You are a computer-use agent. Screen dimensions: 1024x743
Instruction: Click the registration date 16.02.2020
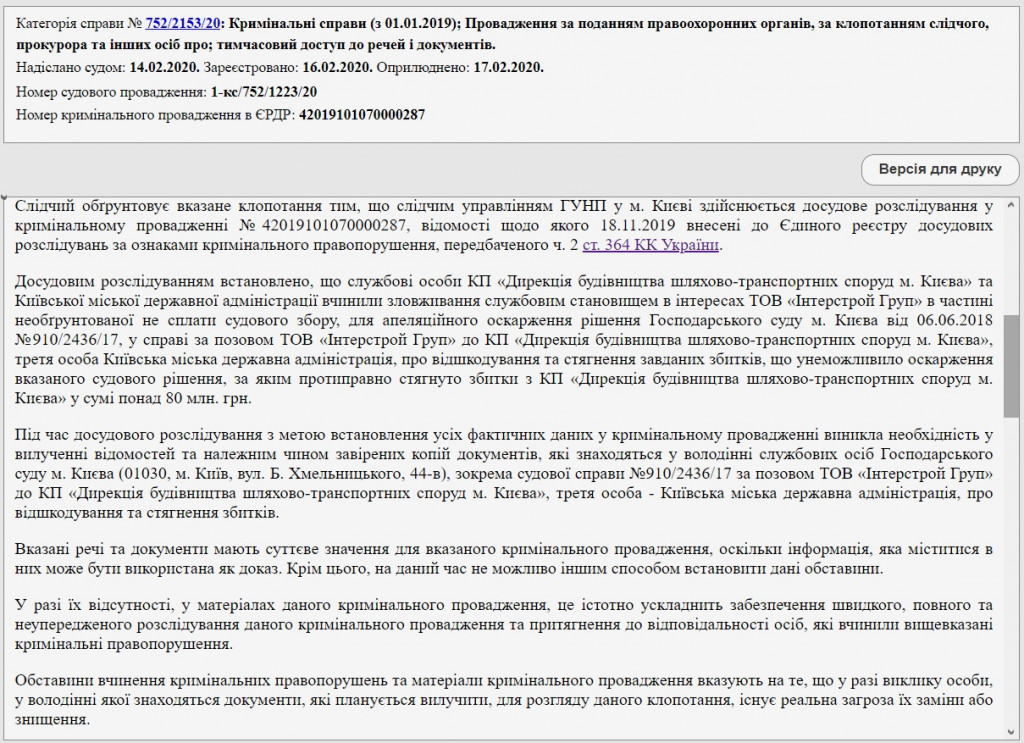click(337, 67)
